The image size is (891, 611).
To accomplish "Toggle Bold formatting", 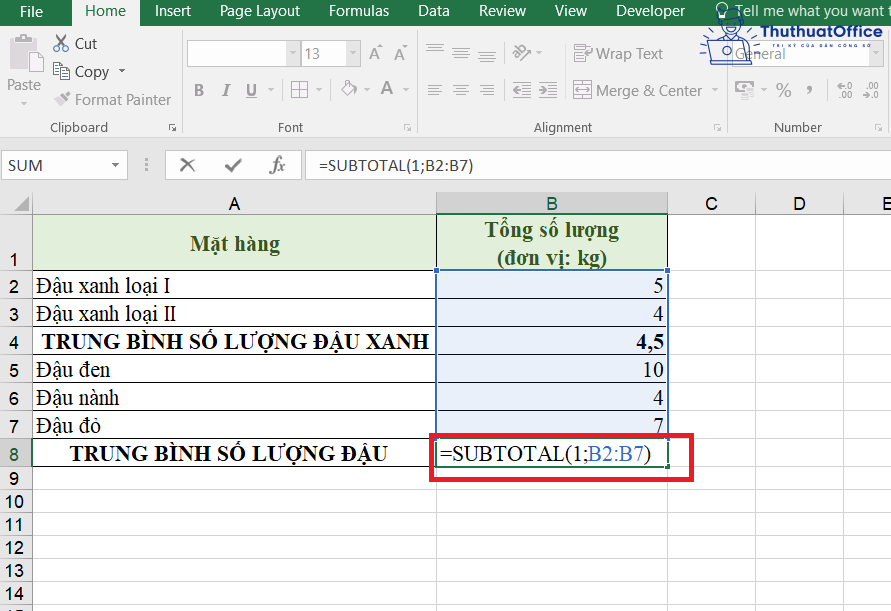I will coord(198,90).
